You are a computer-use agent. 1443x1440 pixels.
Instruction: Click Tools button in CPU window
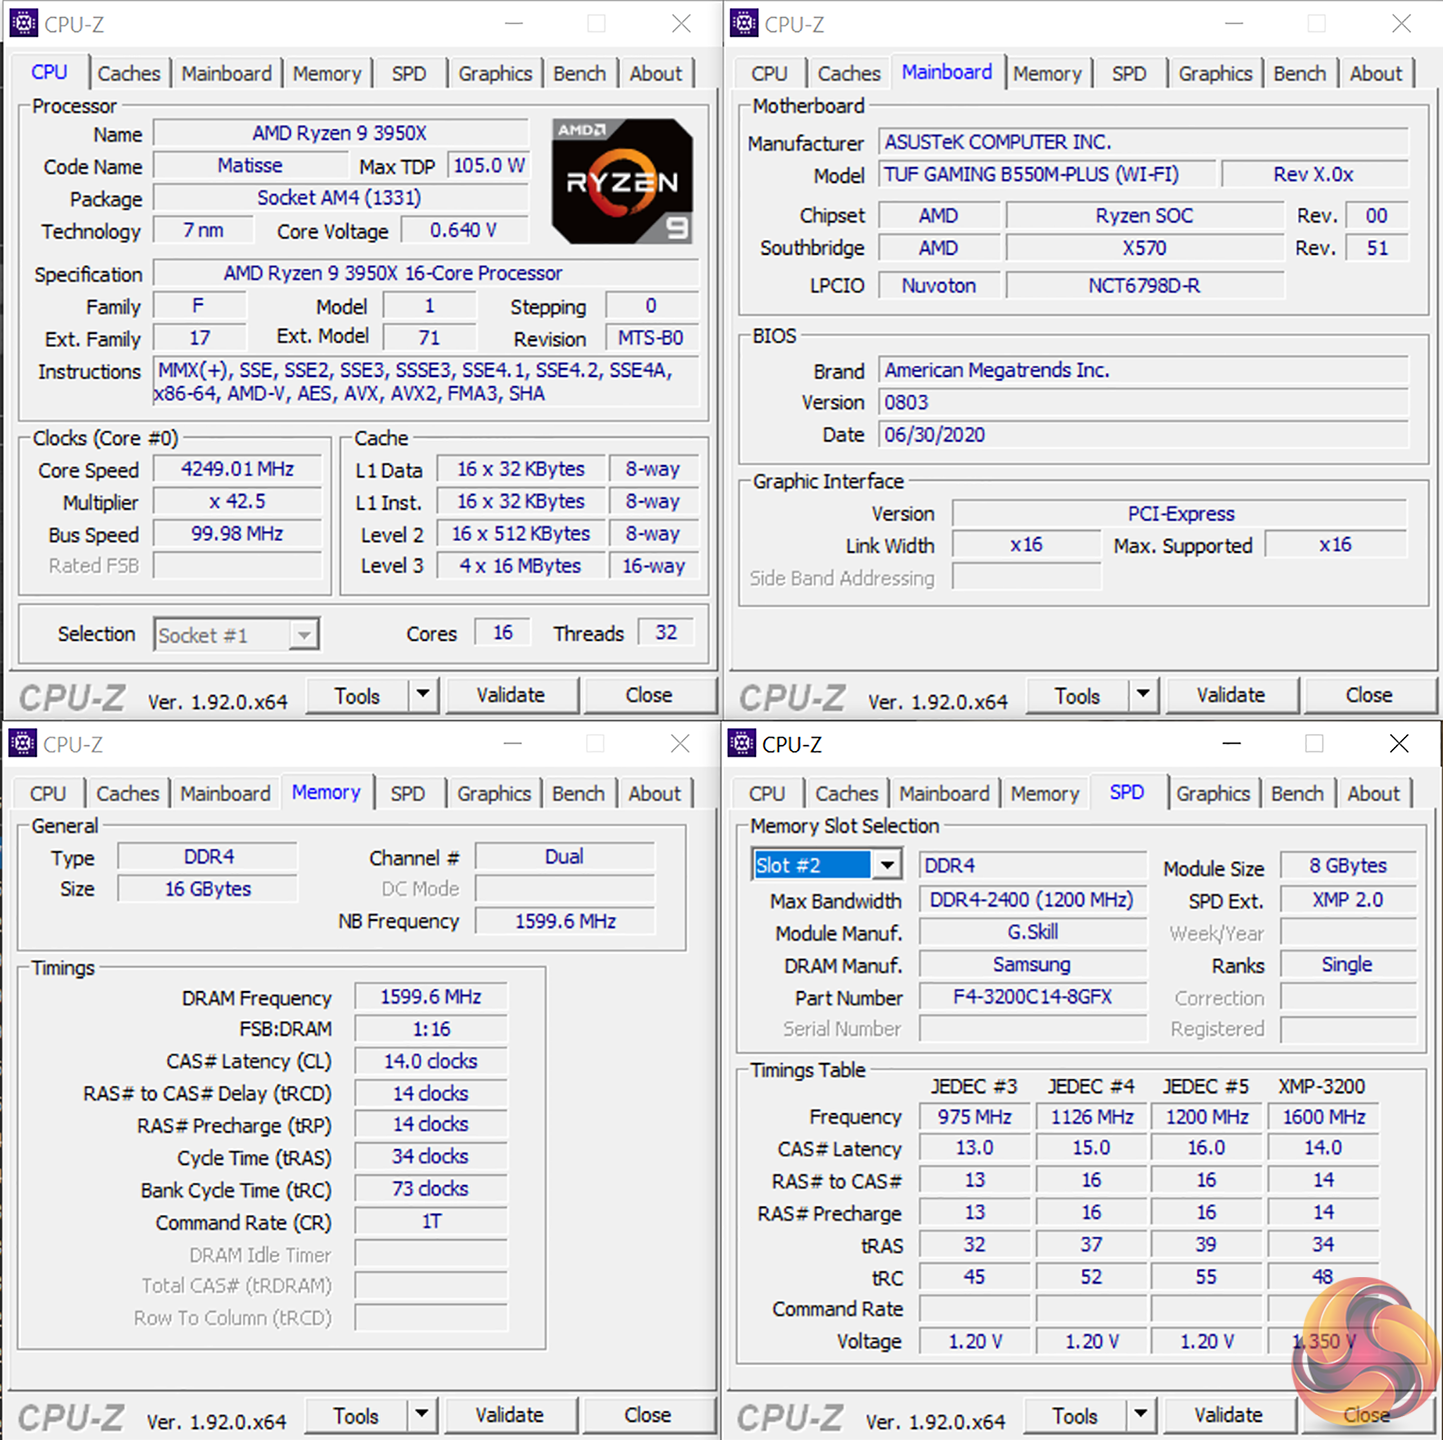357,695
